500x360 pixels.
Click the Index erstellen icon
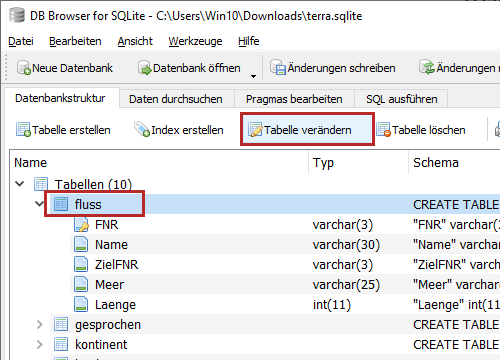tap(142, 129)
